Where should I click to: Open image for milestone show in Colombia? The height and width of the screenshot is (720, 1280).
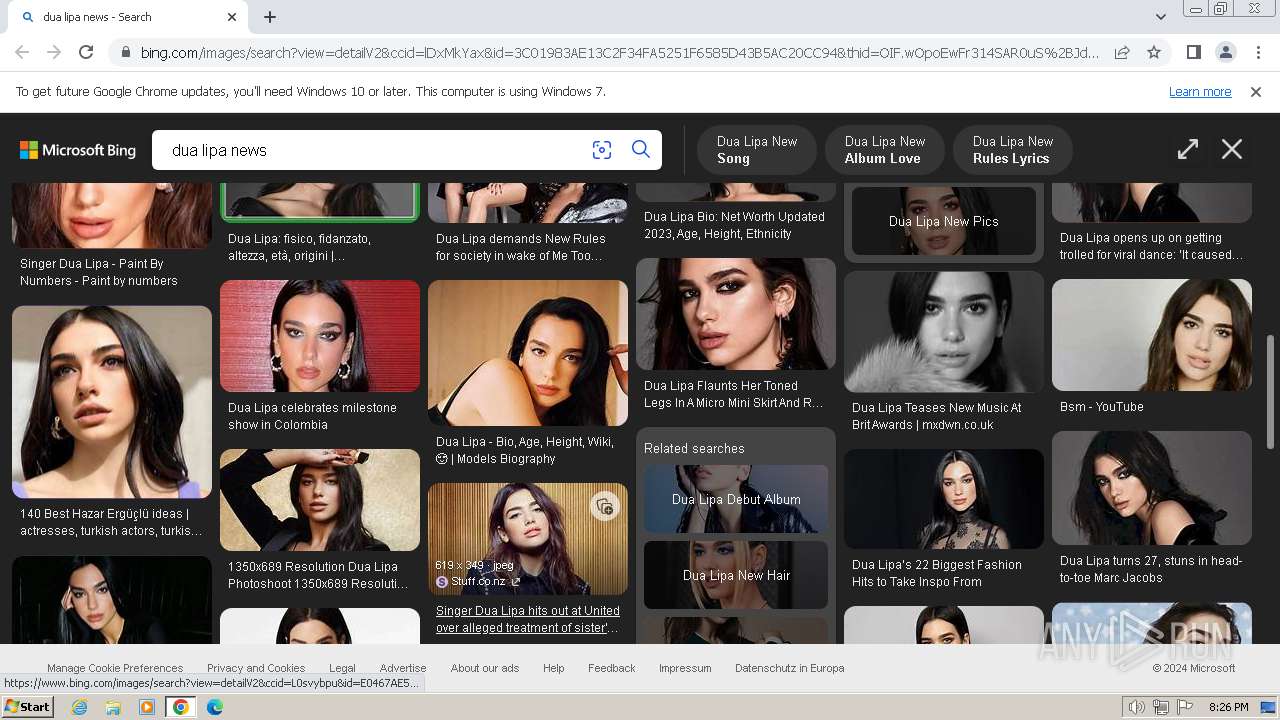coord(320,336)
